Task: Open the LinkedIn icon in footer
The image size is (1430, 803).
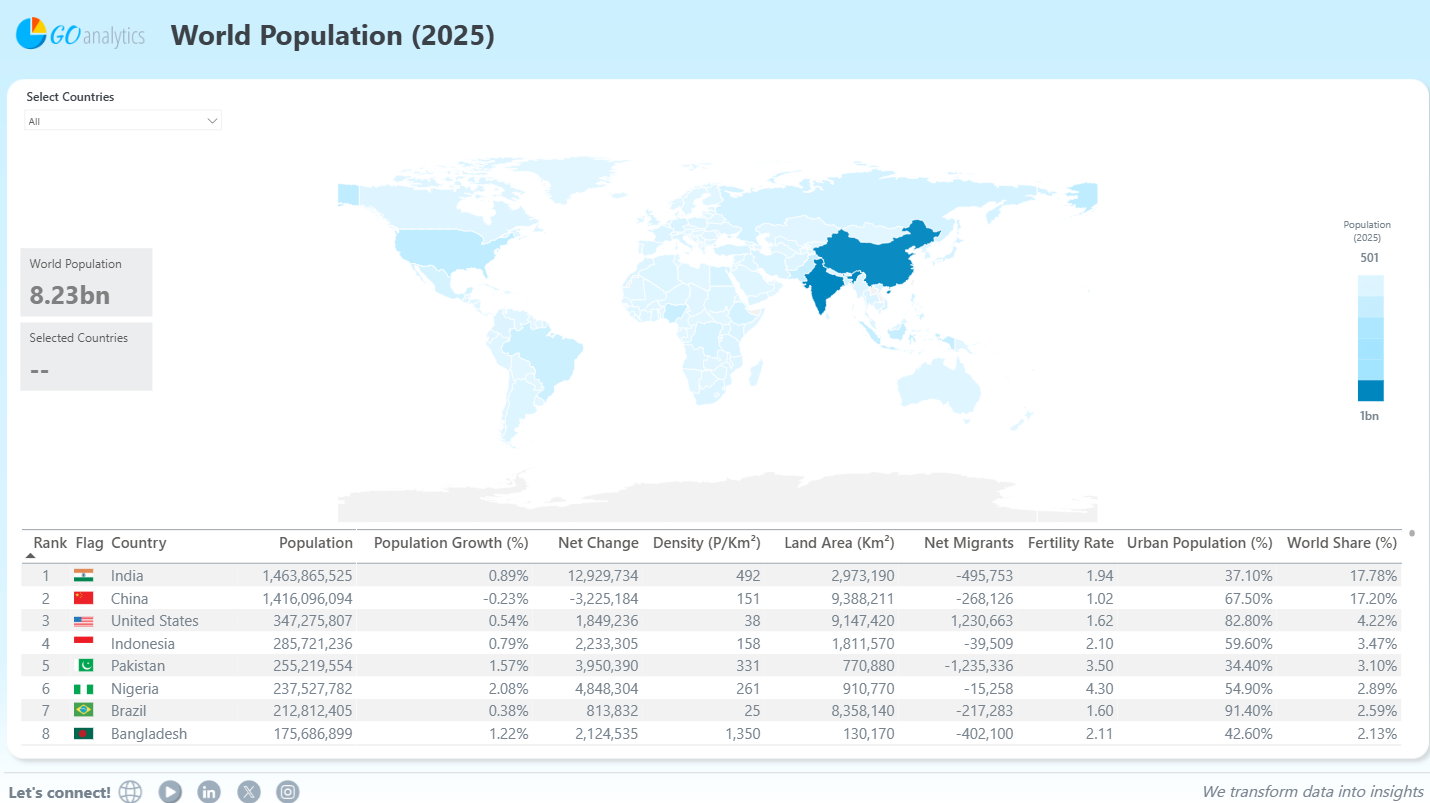Action: tap(209, 791)
